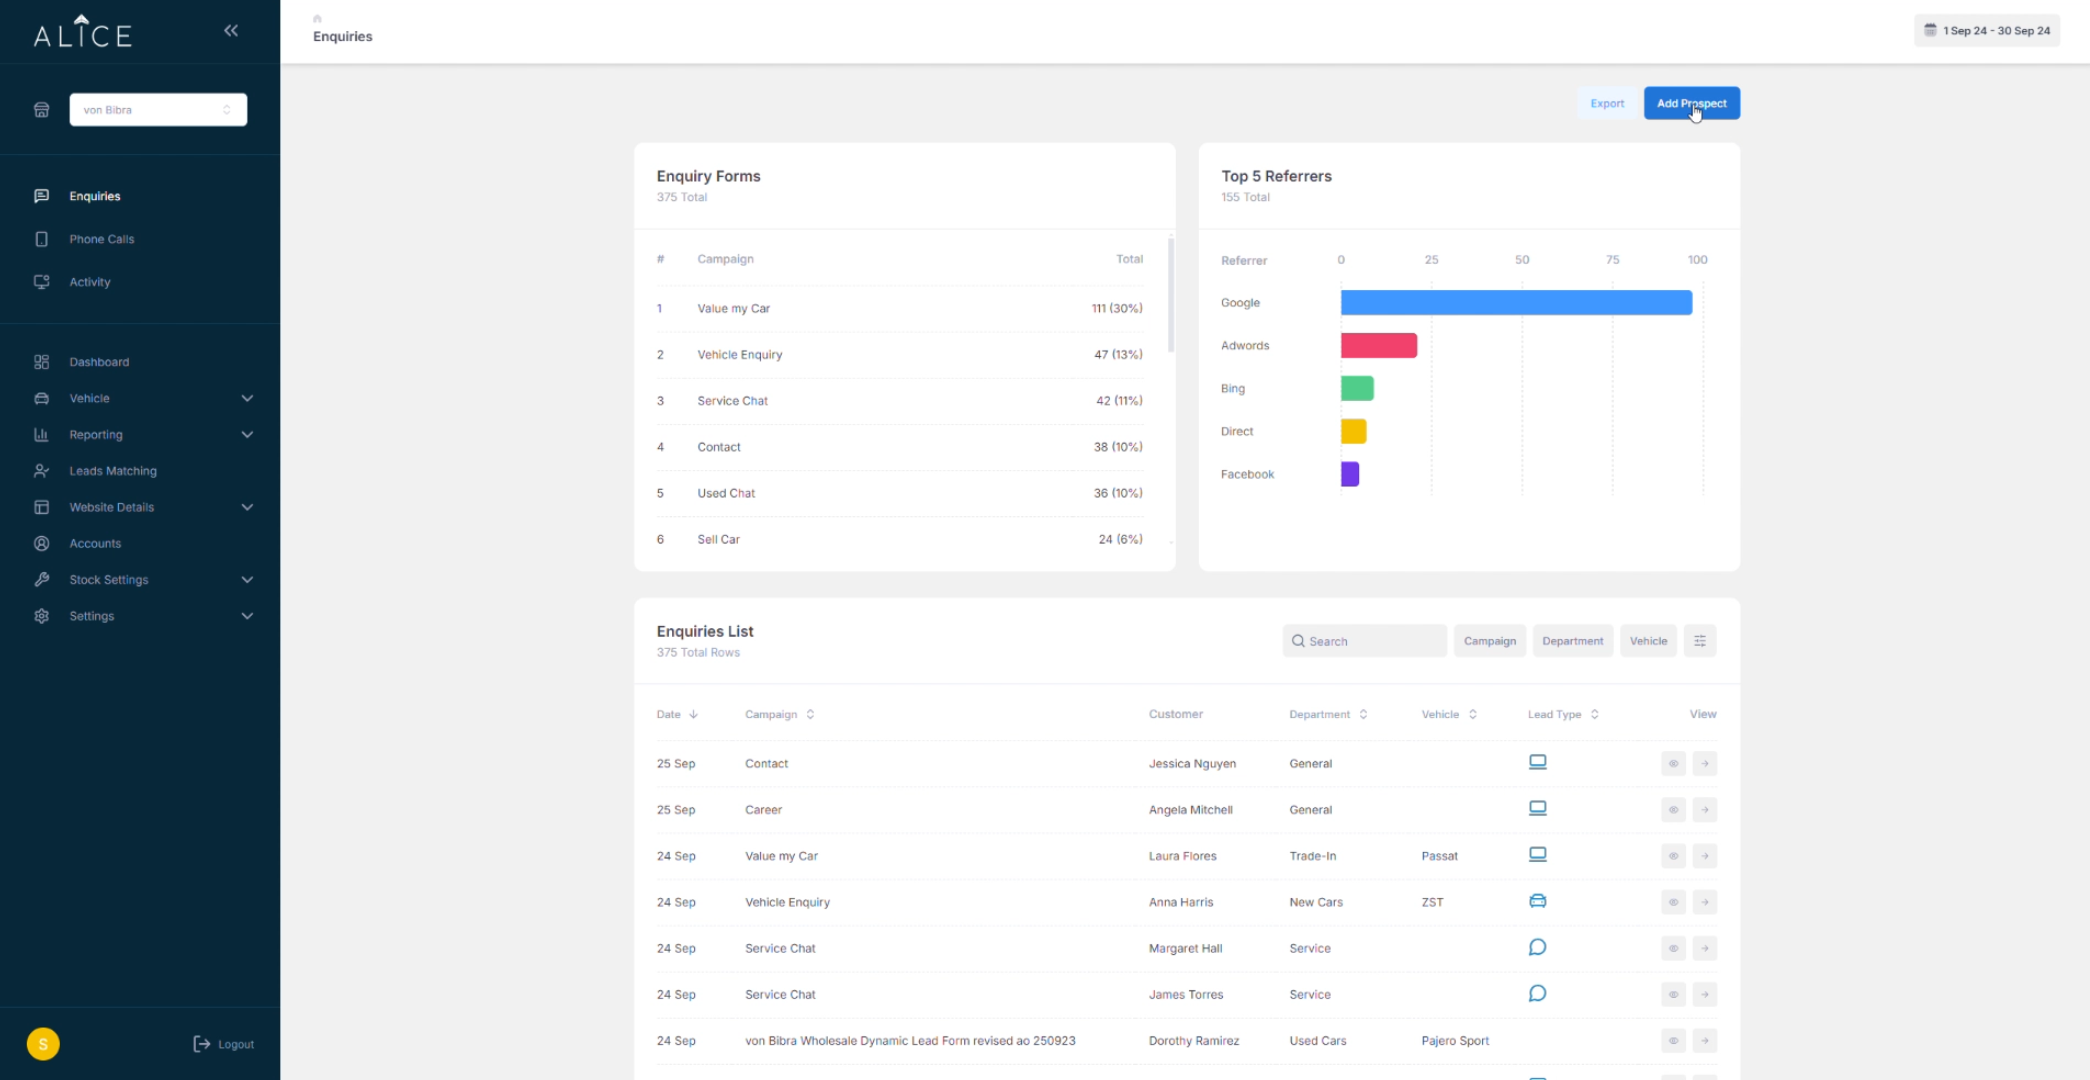Viewport: 2090px width, 1080px height.
Task: Click the arrow icon in Jessica Nguyen's row
Action: tap(1705, 764)
